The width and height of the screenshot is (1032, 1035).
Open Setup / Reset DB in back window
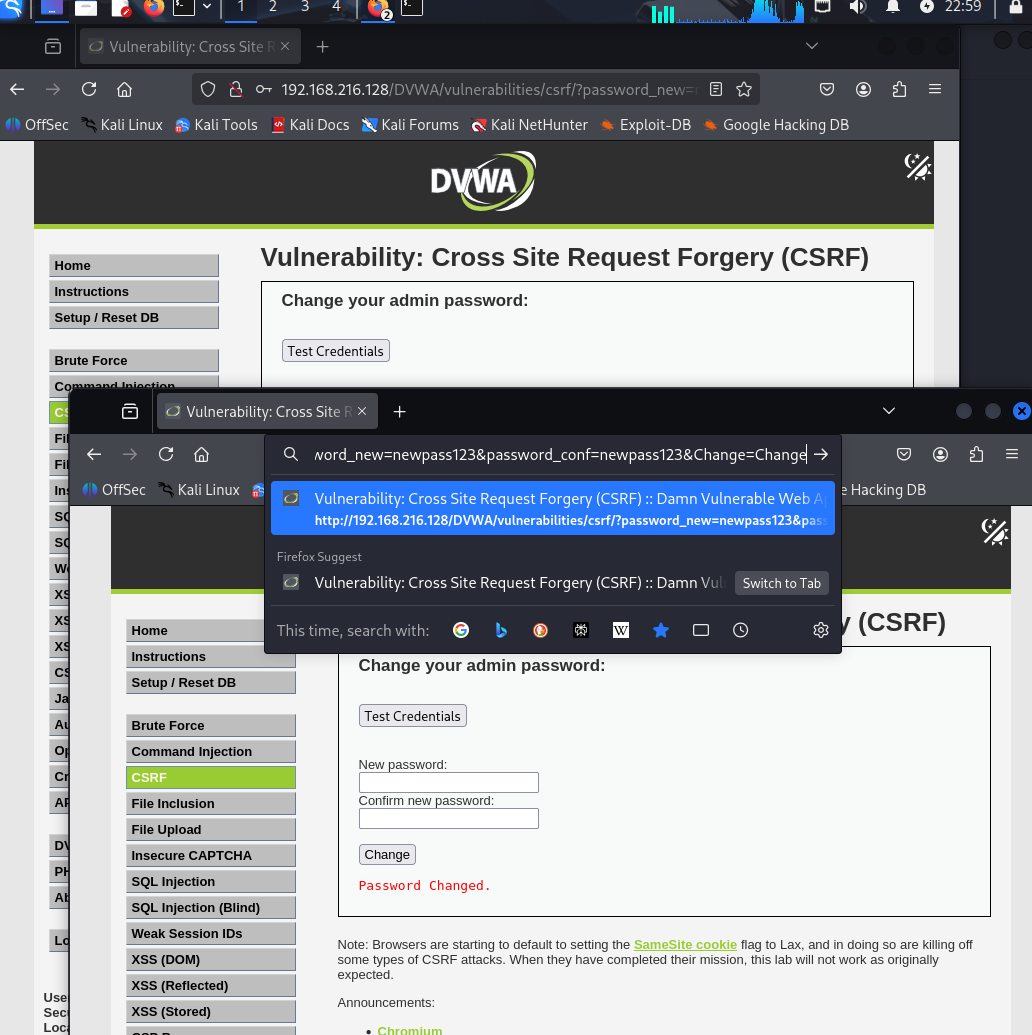tap(133, 317)
